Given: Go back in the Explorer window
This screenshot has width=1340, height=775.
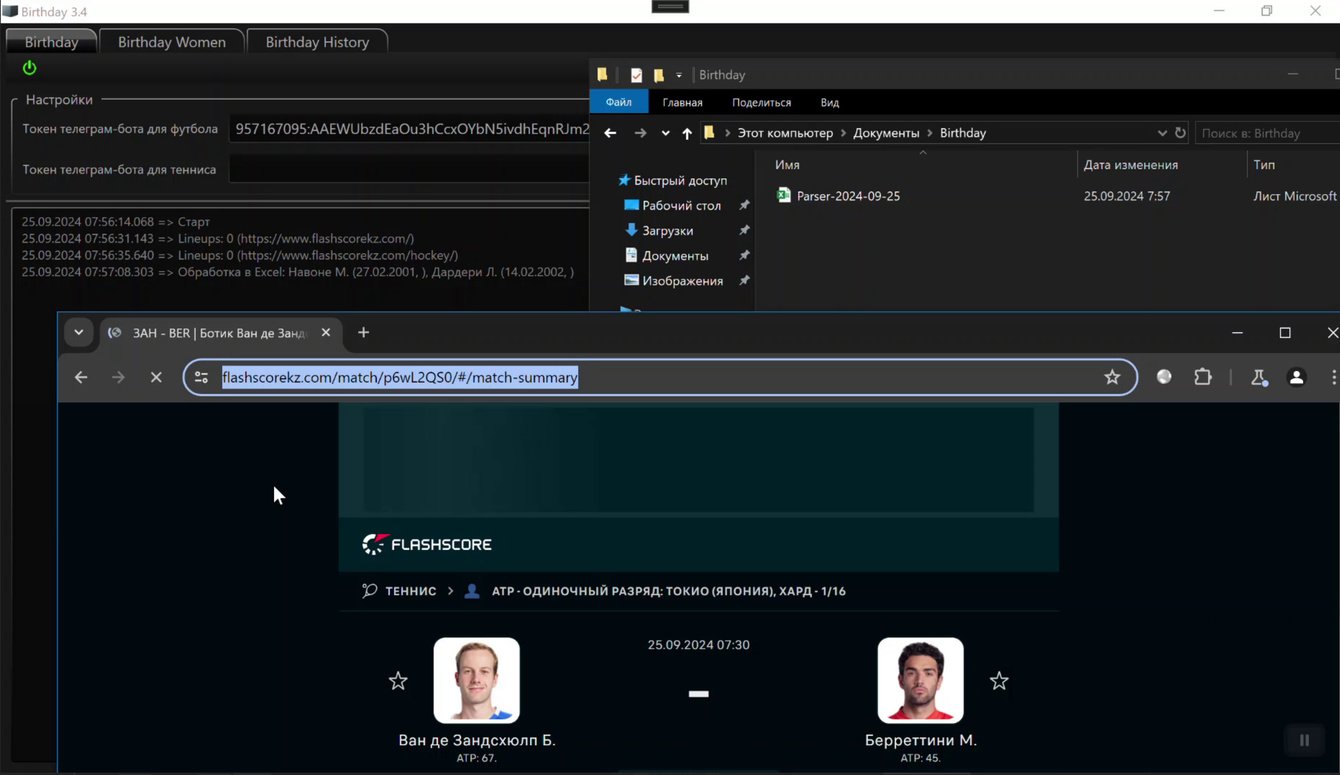Looking at the screenshot, I should pyautogui.click(x=610, y=133).
